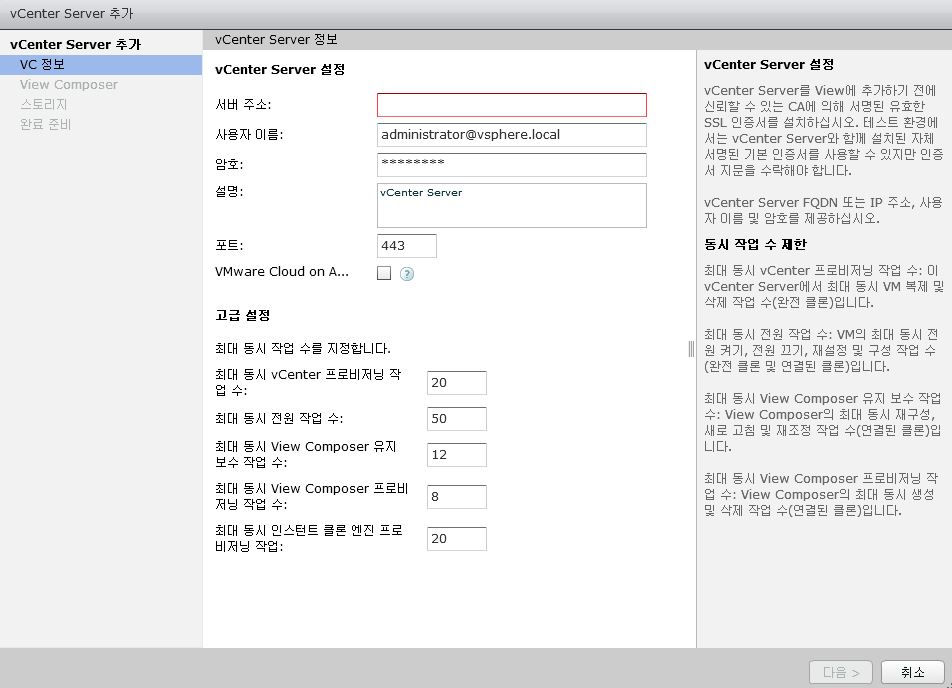Click the help panel splitter handle
This screenshot has width=952, height=688.
coord(691,349)
